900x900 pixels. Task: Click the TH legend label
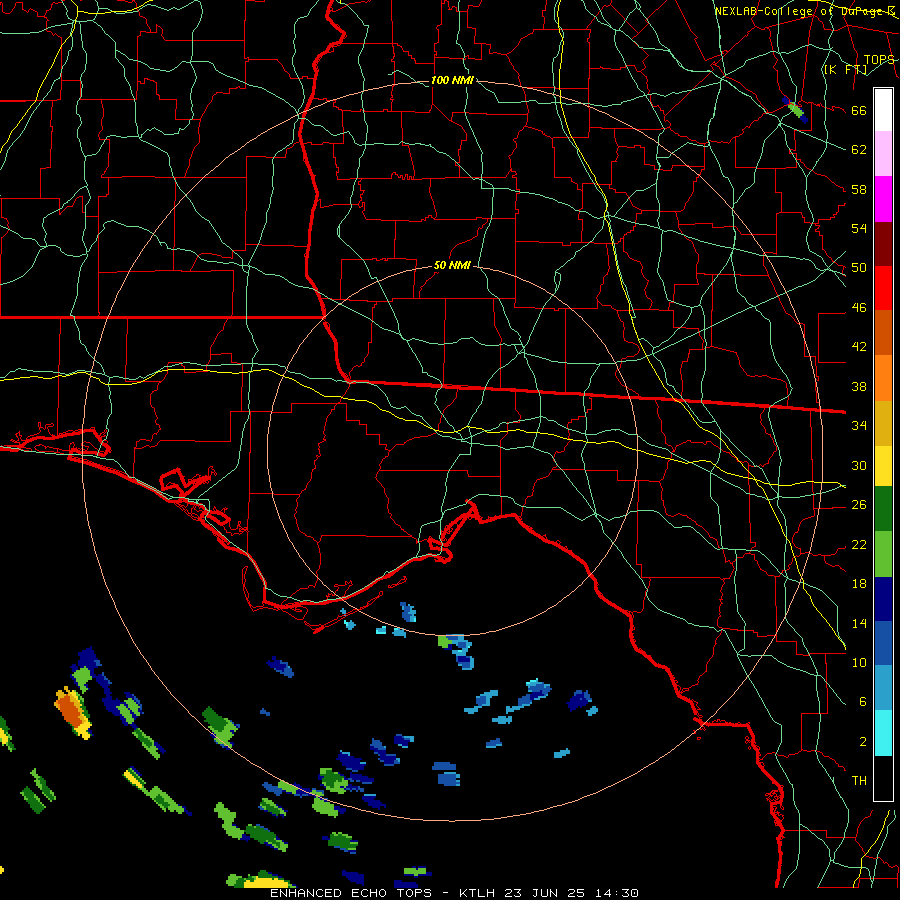coord(859,781)
